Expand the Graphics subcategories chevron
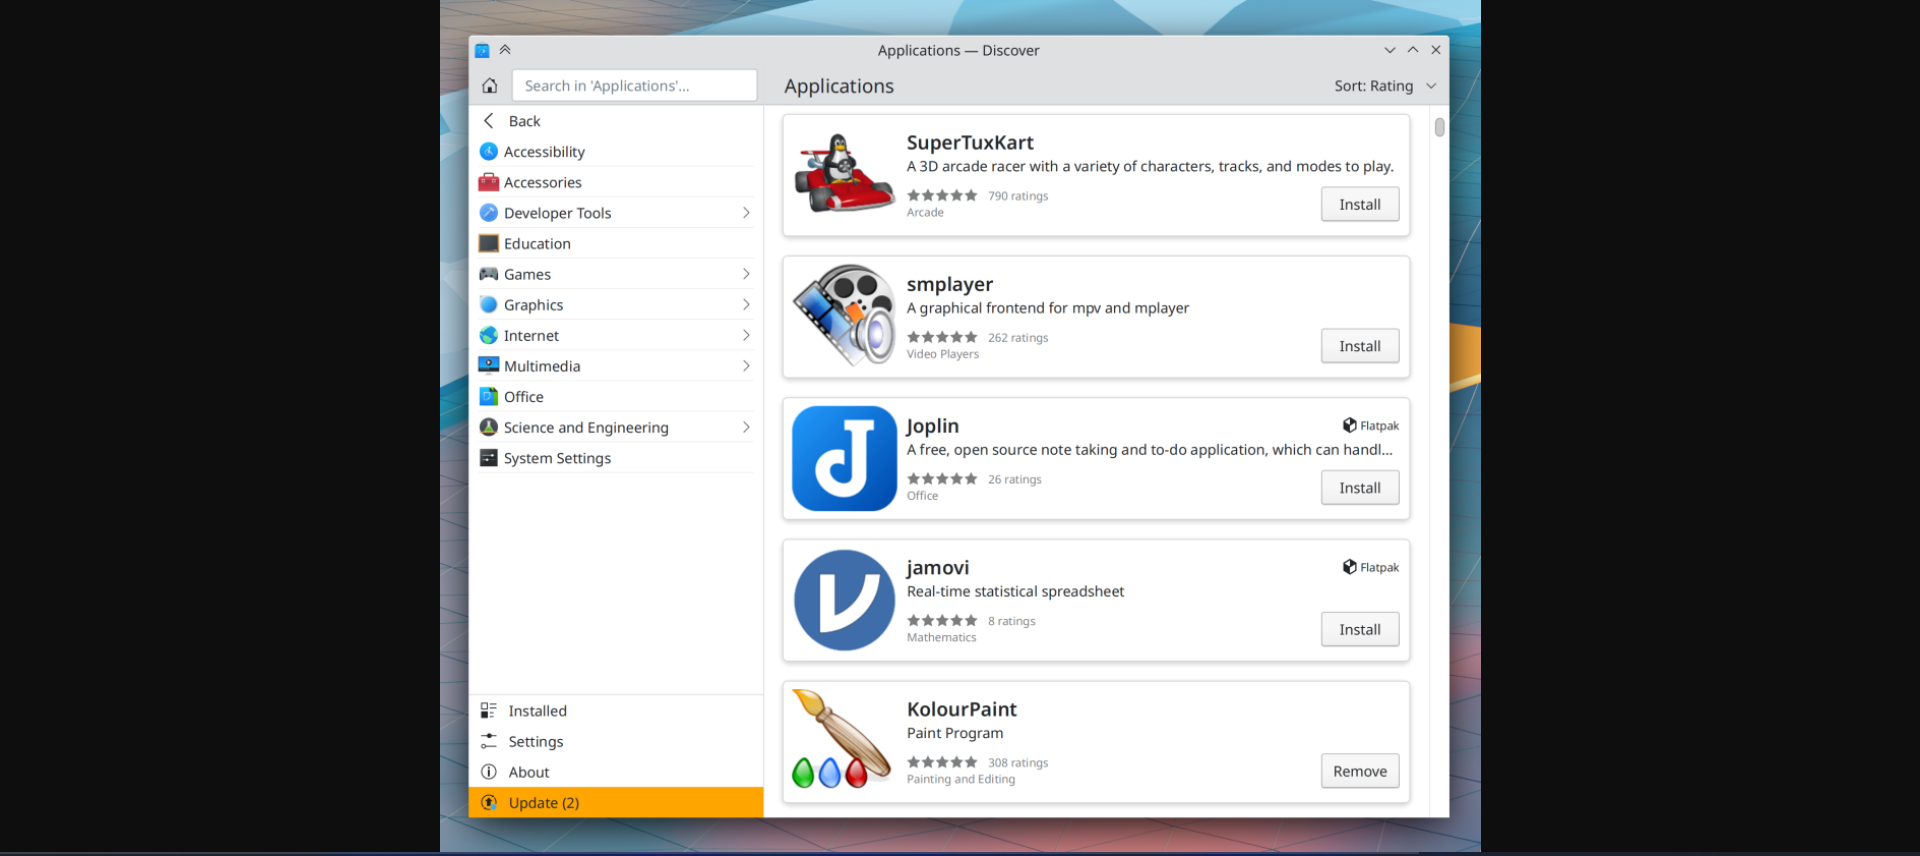 [x=746, y=305]
